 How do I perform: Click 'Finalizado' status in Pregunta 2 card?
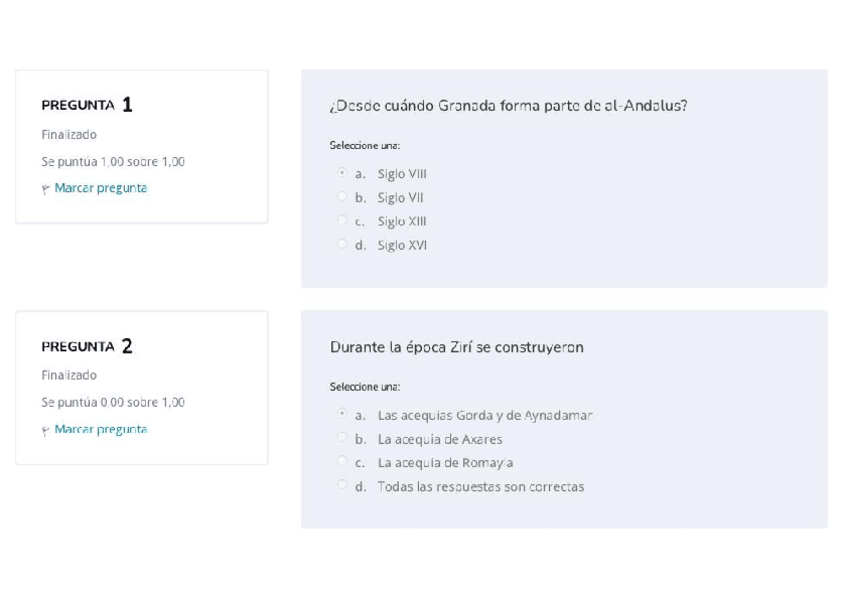[x=69, y=376]
